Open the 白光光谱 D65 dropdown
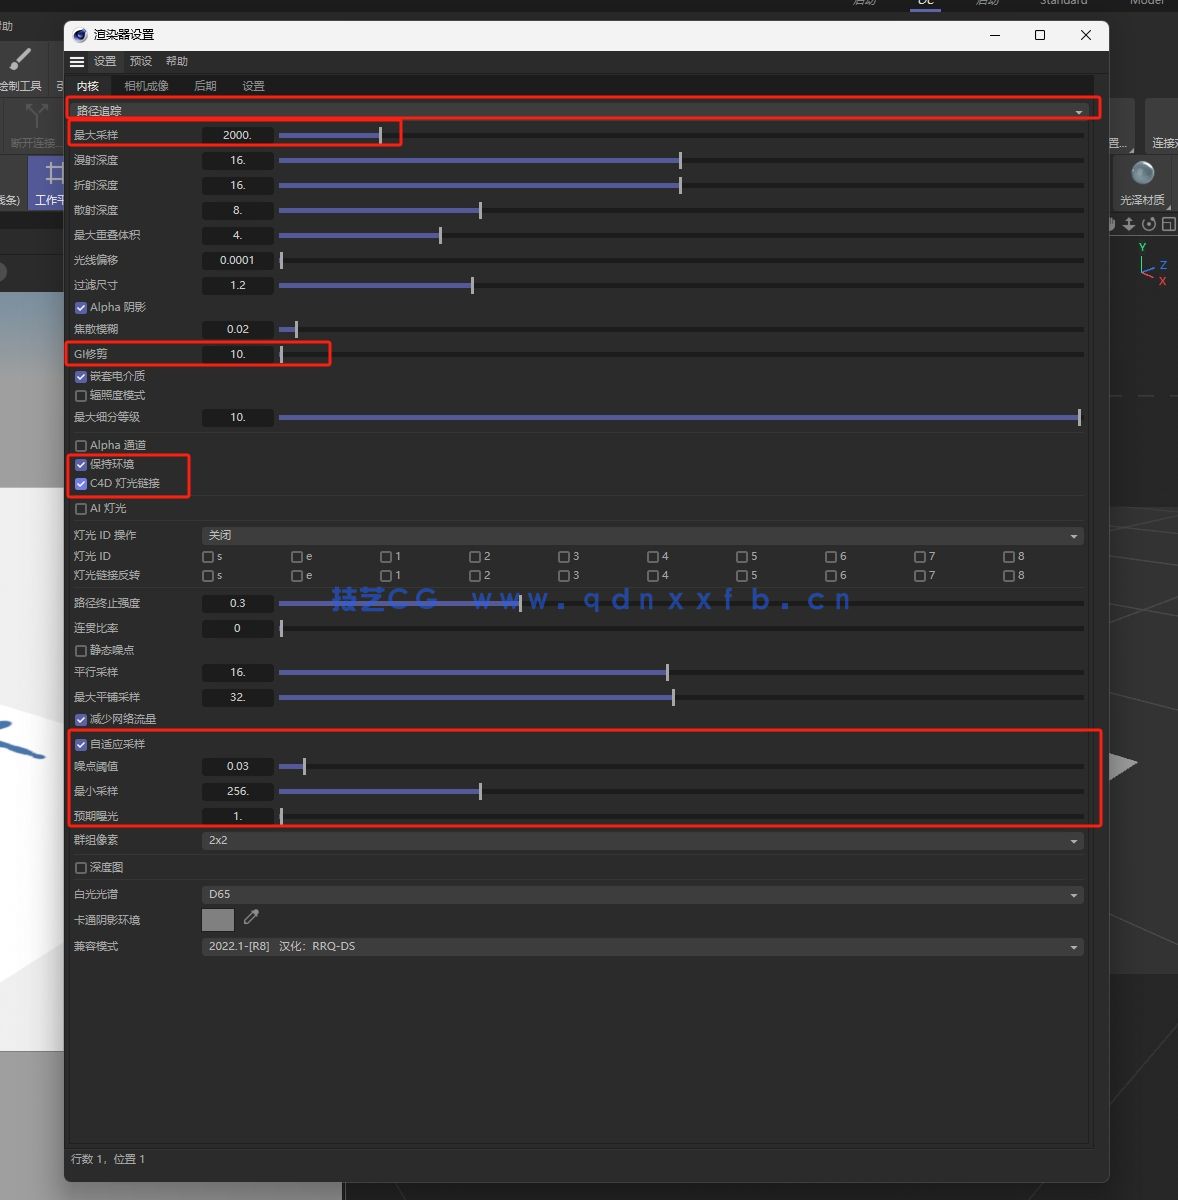Image resolution: width=1178 pixels, height=1200 pixels. pyautogui.click(x=642, y=895)
